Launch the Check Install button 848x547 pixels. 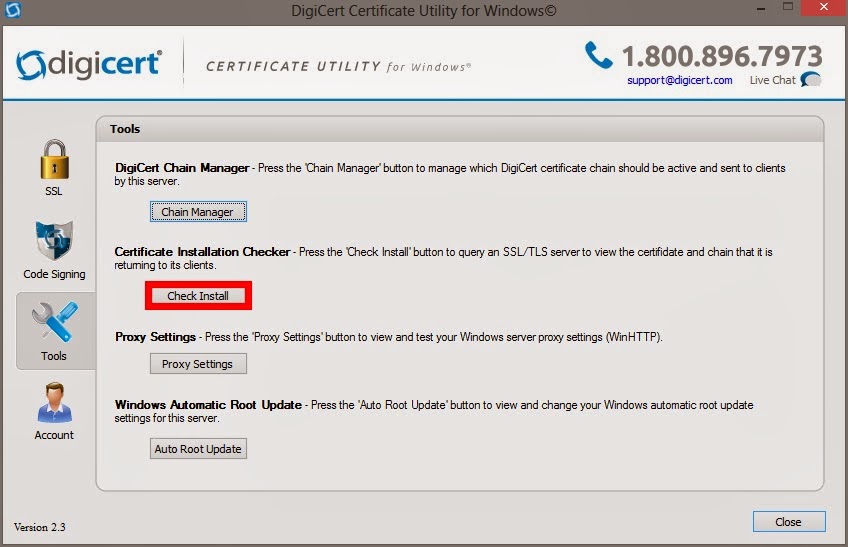click(x=198, y=296)
